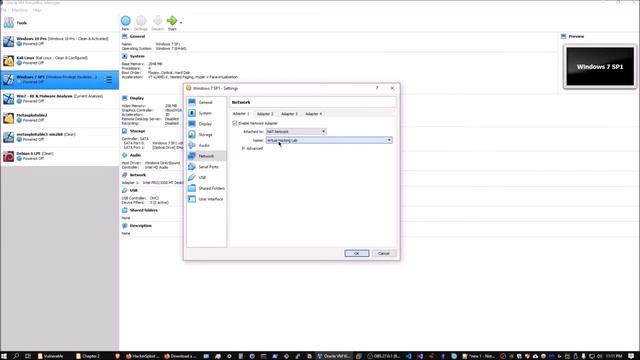This screenshot has width=640, height=360.
Task: Select the Kali Linux virtual machine
Action: [x=60, y=60]
